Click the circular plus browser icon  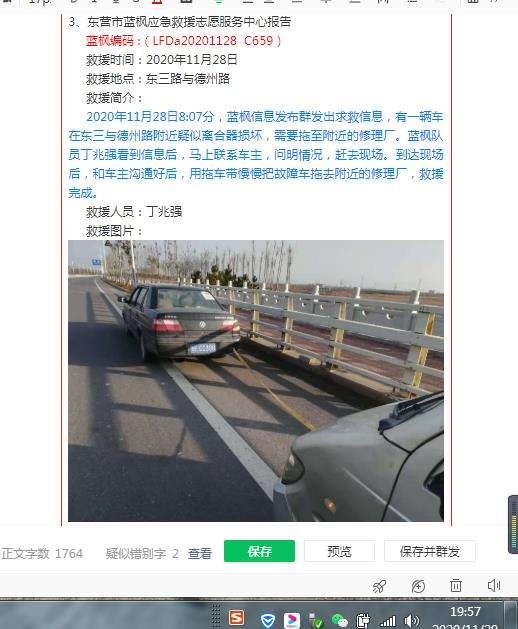tap(418, 586)
